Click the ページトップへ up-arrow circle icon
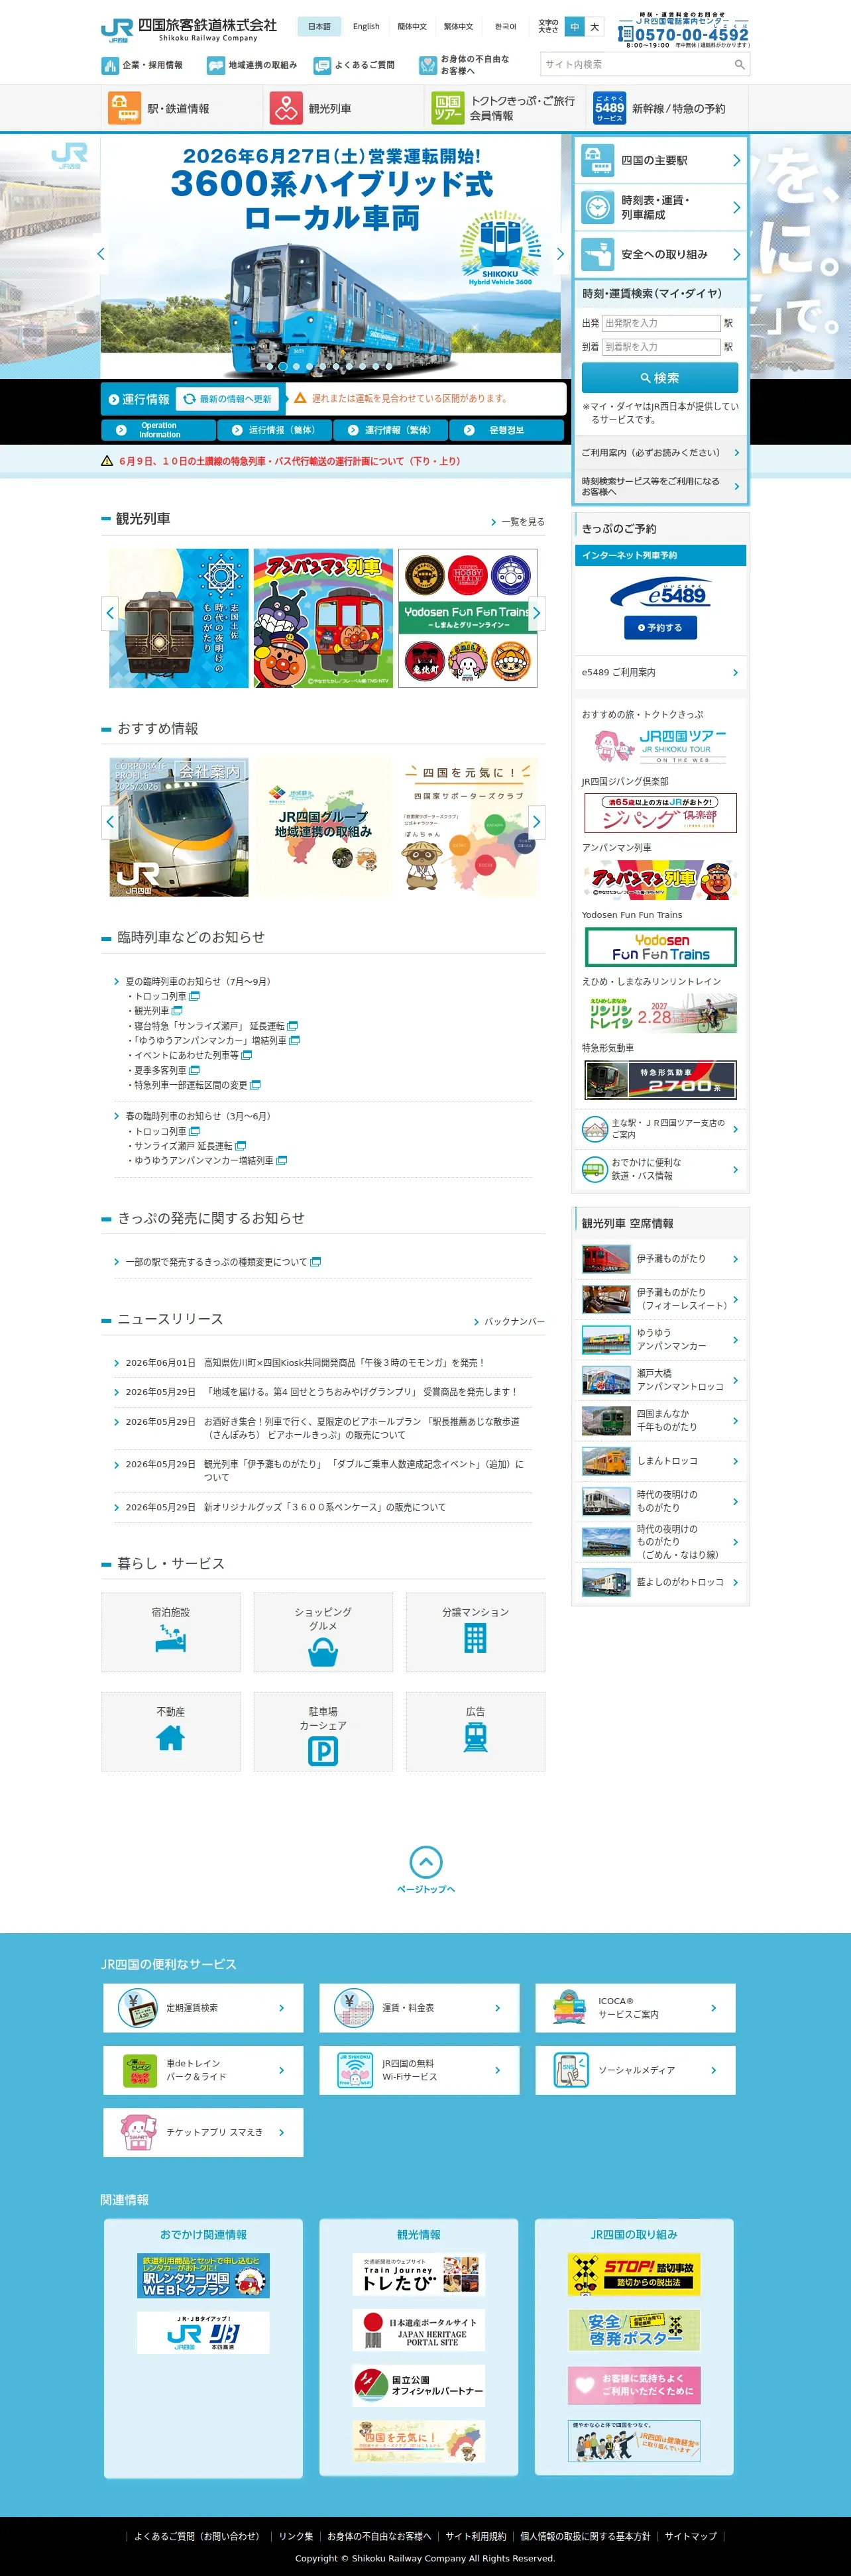 [x=426, y=1861]
